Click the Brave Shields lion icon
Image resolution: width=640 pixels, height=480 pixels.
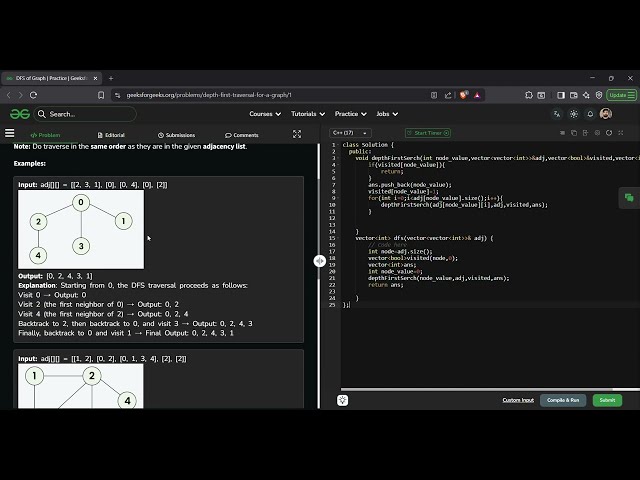pos(464,95)
